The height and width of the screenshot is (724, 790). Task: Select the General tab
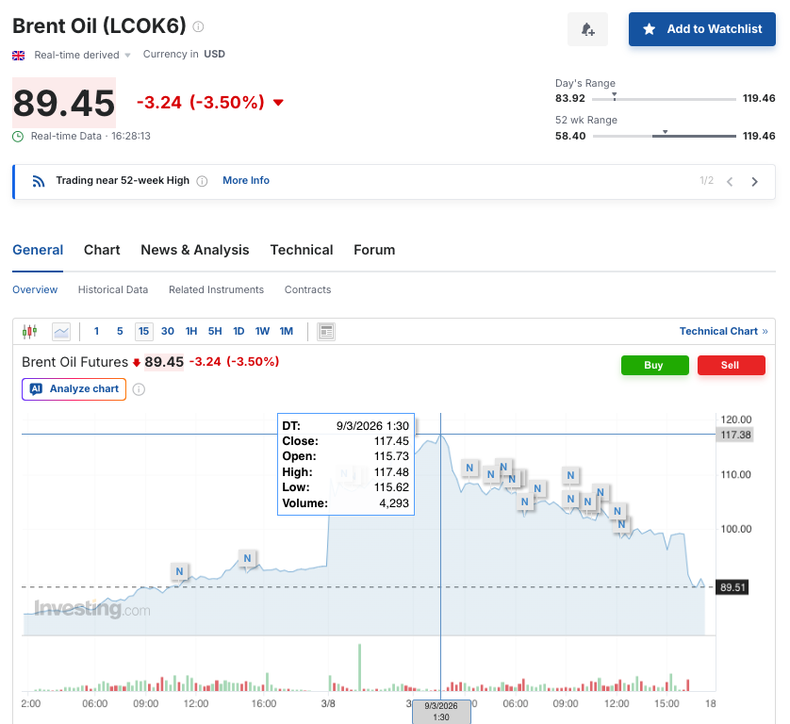38,250
